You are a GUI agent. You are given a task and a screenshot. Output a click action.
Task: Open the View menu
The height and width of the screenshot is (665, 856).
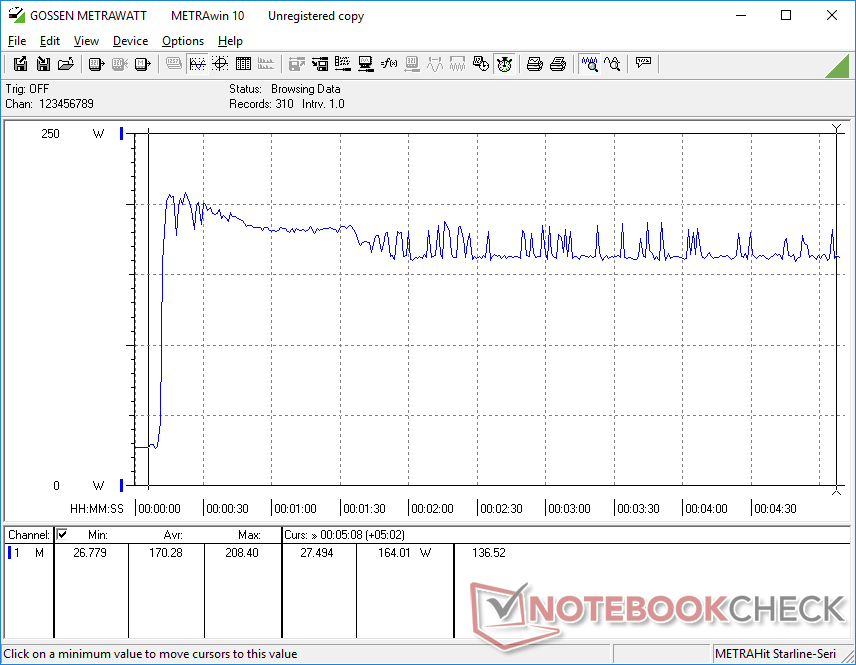click(86, 41)
